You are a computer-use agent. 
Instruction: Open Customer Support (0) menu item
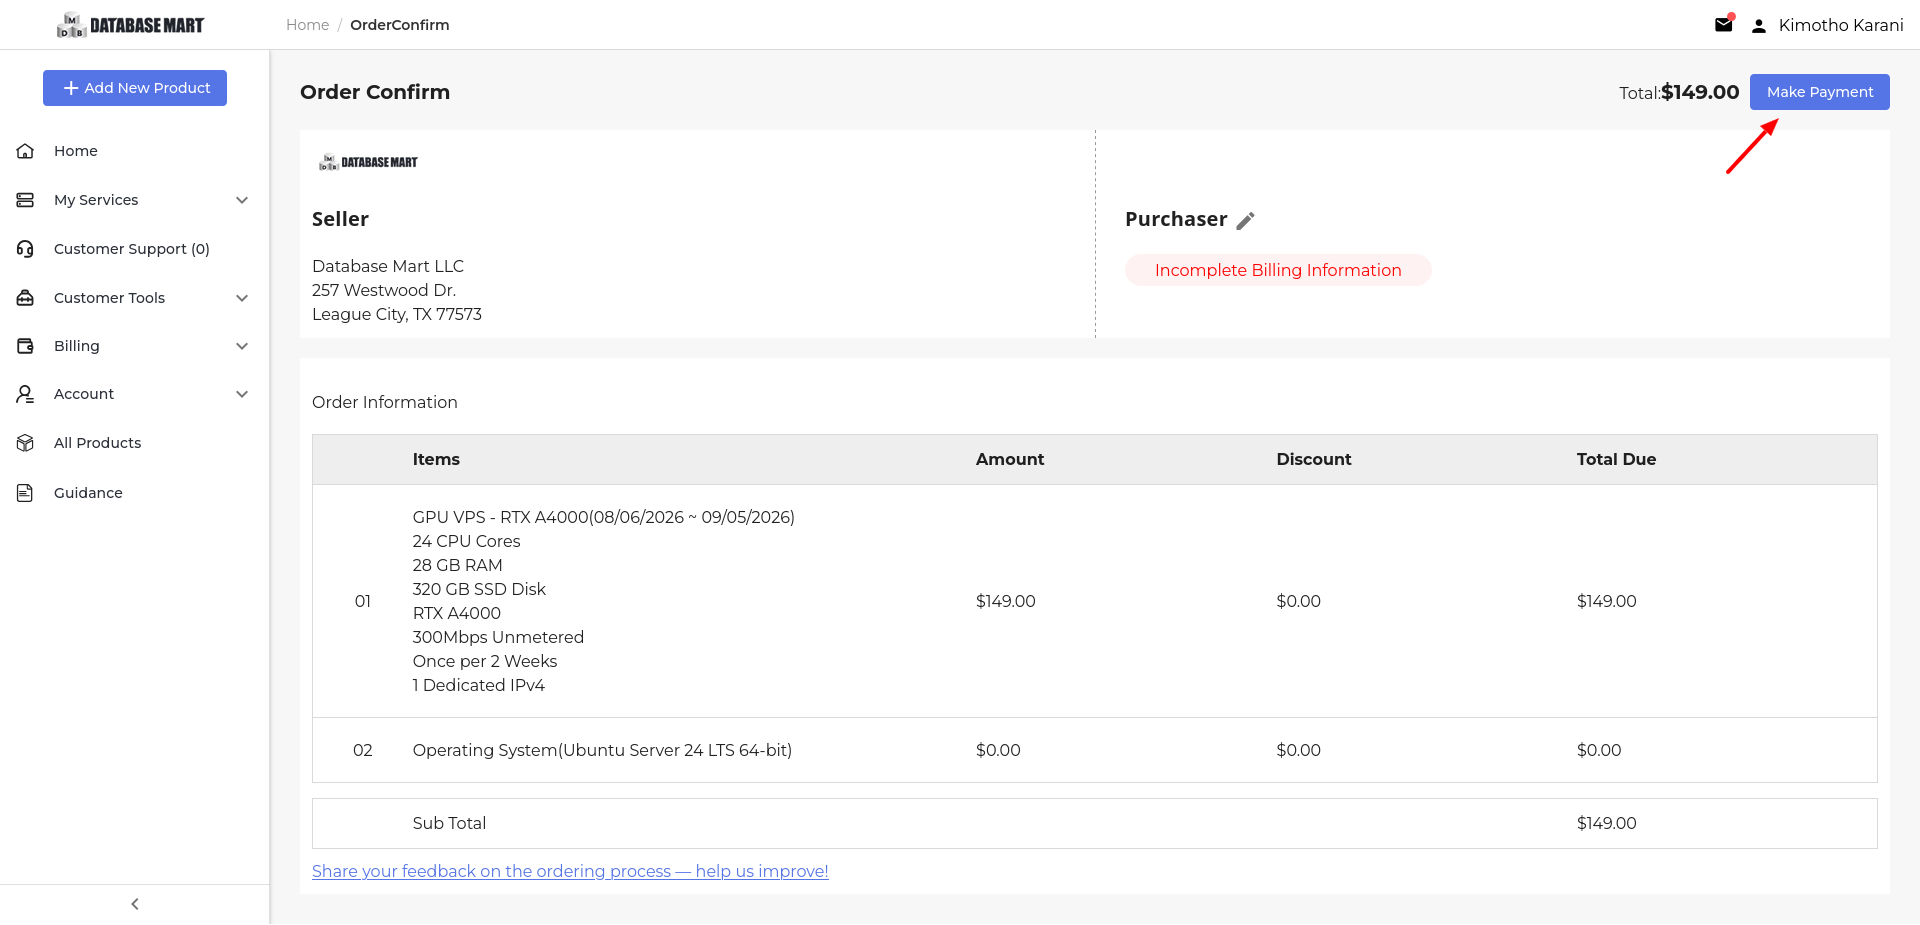(x=134, y=249)
